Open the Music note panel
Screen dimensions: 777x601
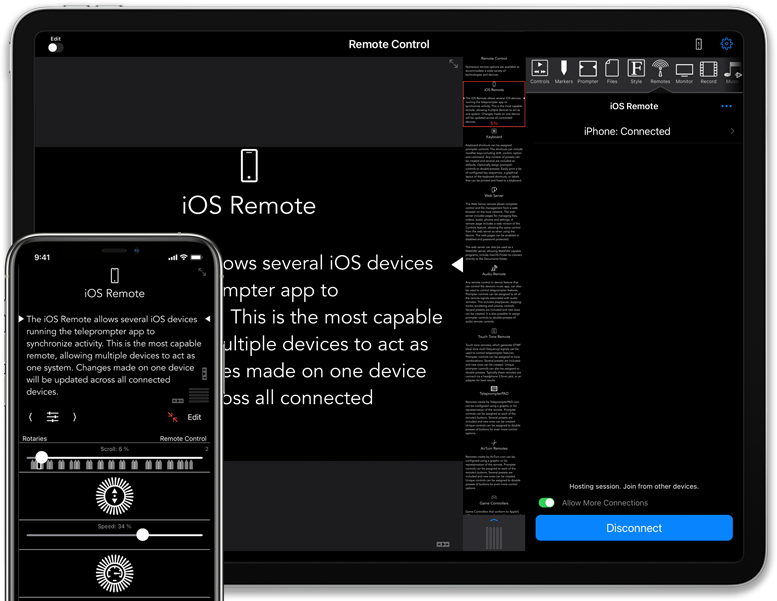(733, 71)
